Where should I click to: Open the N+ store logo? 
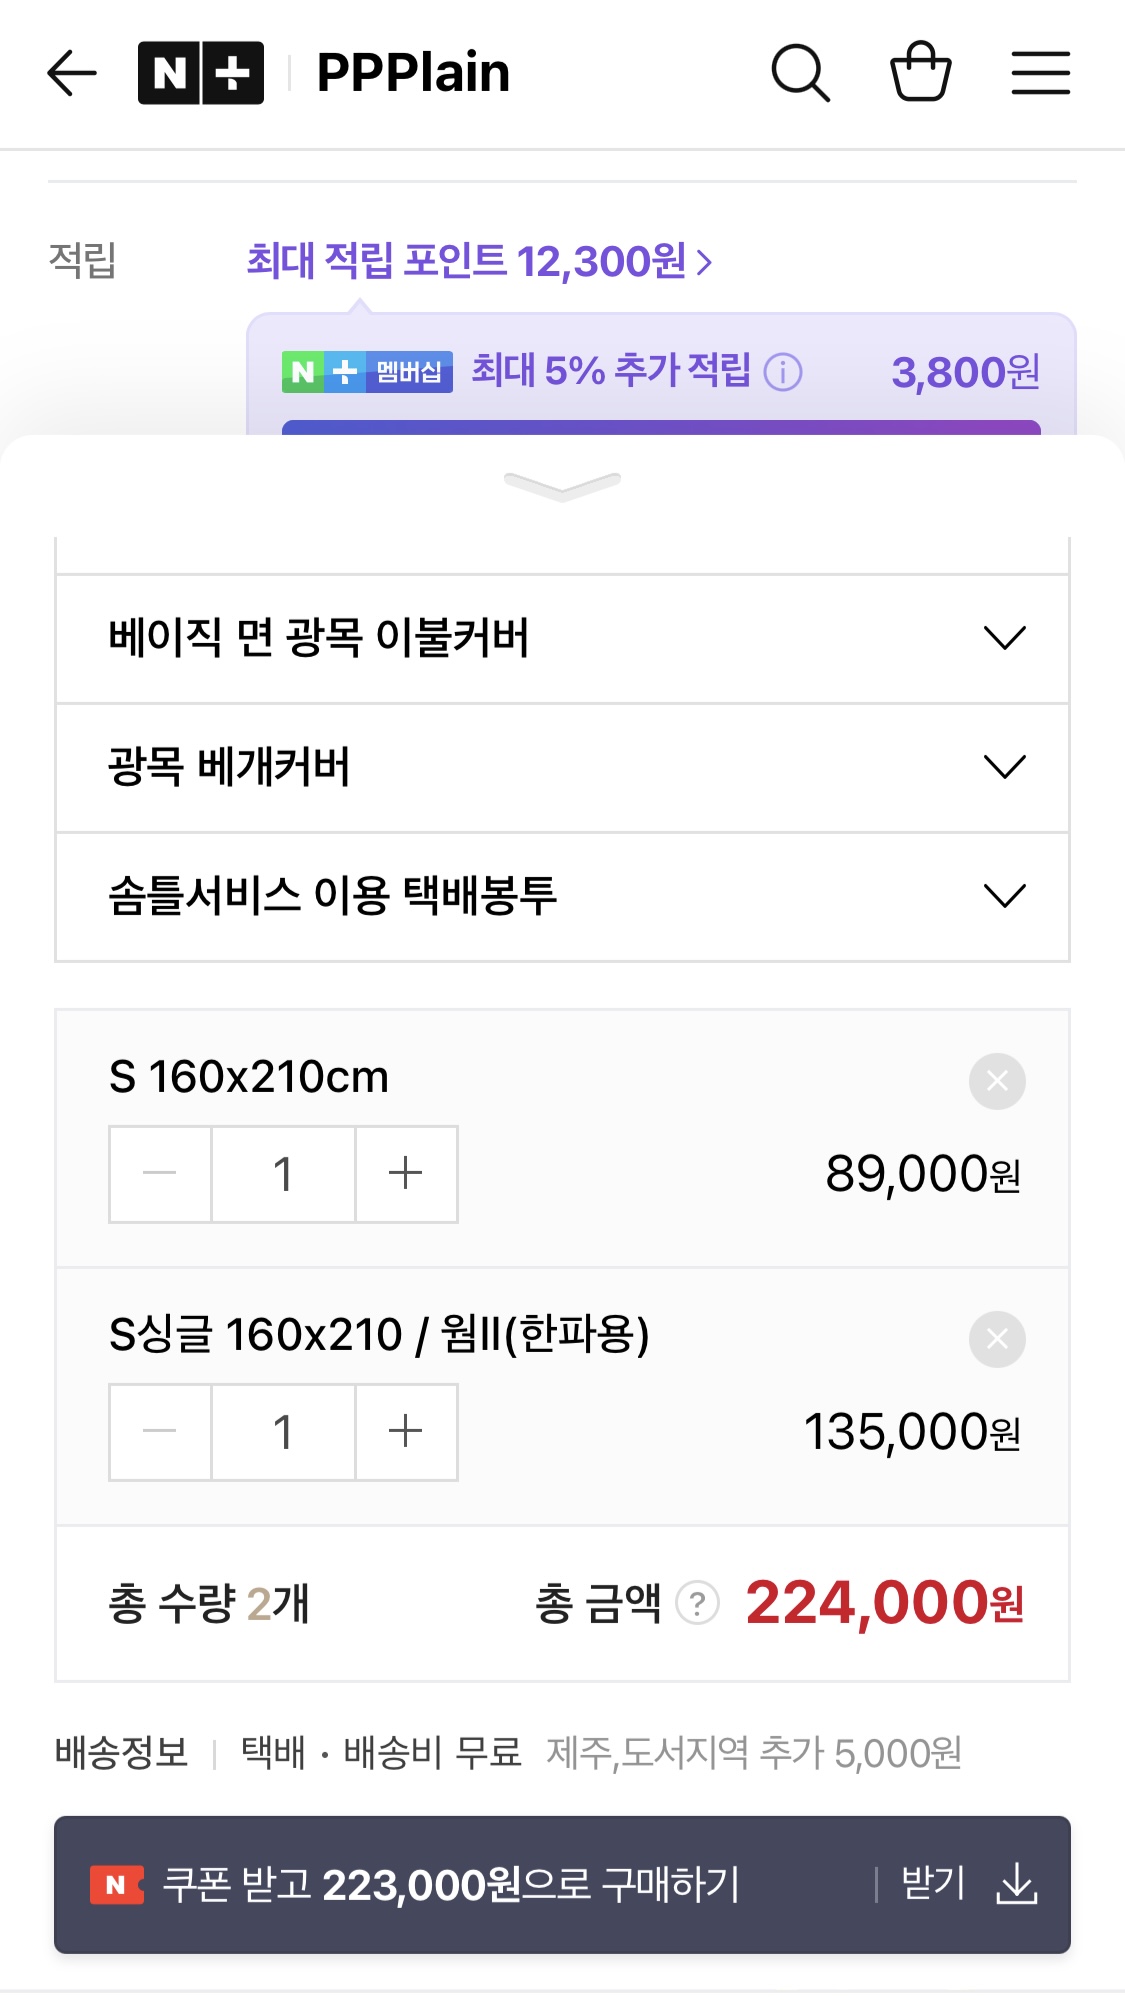click(201, 73)
